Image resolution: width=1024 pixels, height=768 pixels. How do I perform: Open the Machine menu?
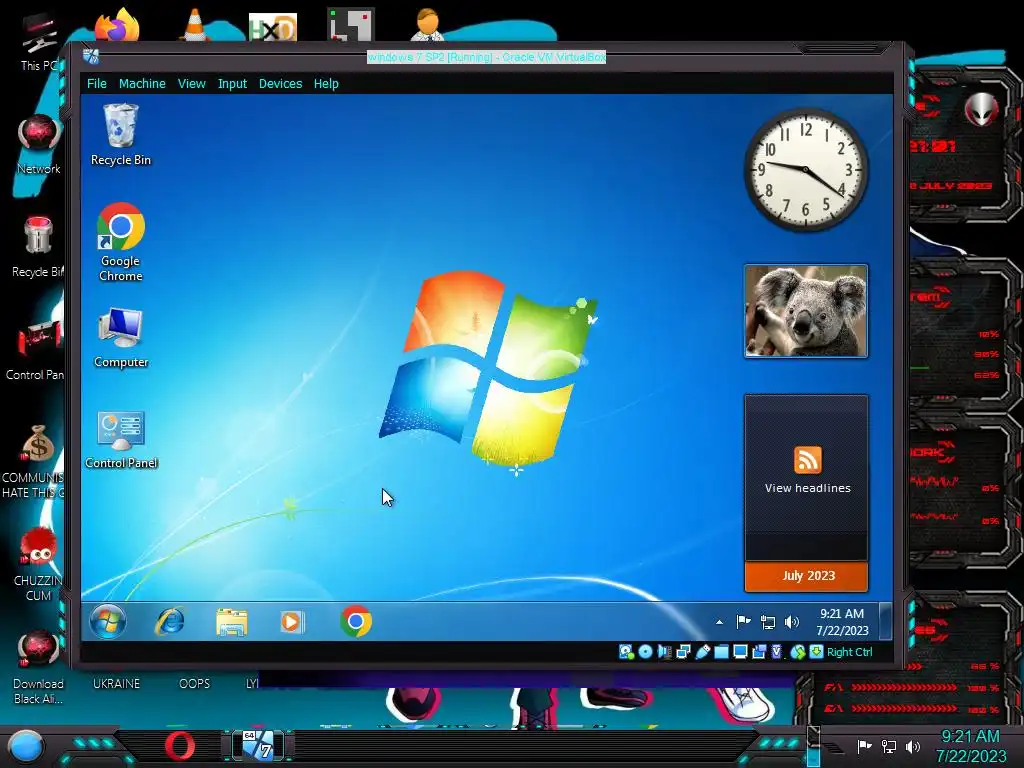click(142, 84)
